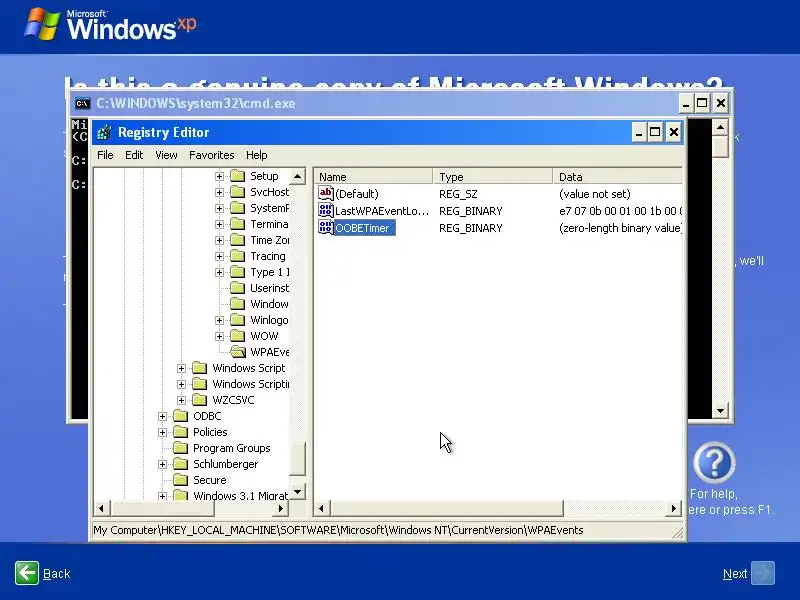Click tree pane scroll up arrow
This screenshot has height=600, width=800.
click(x=297, y=177)
